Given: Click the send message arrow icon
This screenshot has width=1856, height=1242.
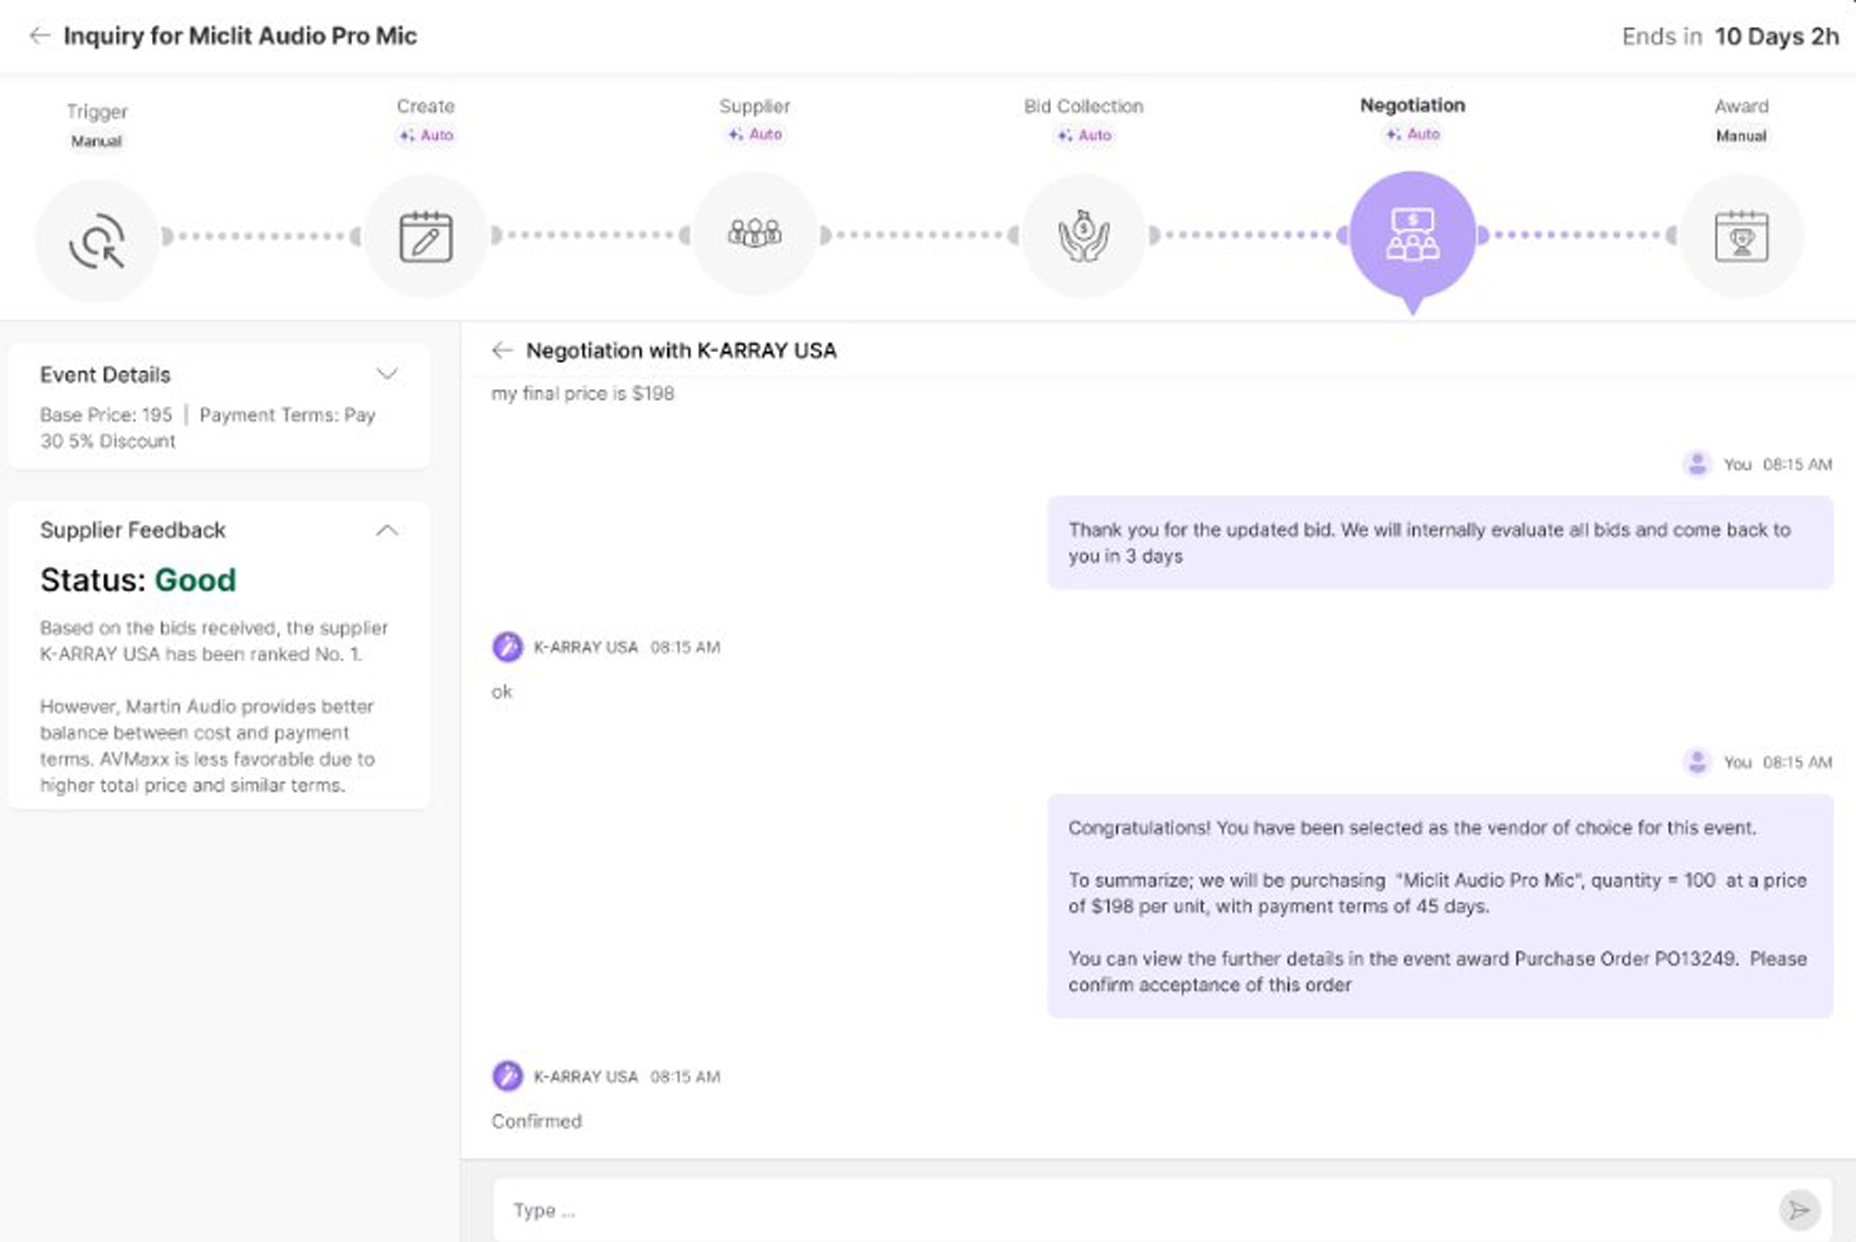Looking at the screenshot, I should 1798,1210.
